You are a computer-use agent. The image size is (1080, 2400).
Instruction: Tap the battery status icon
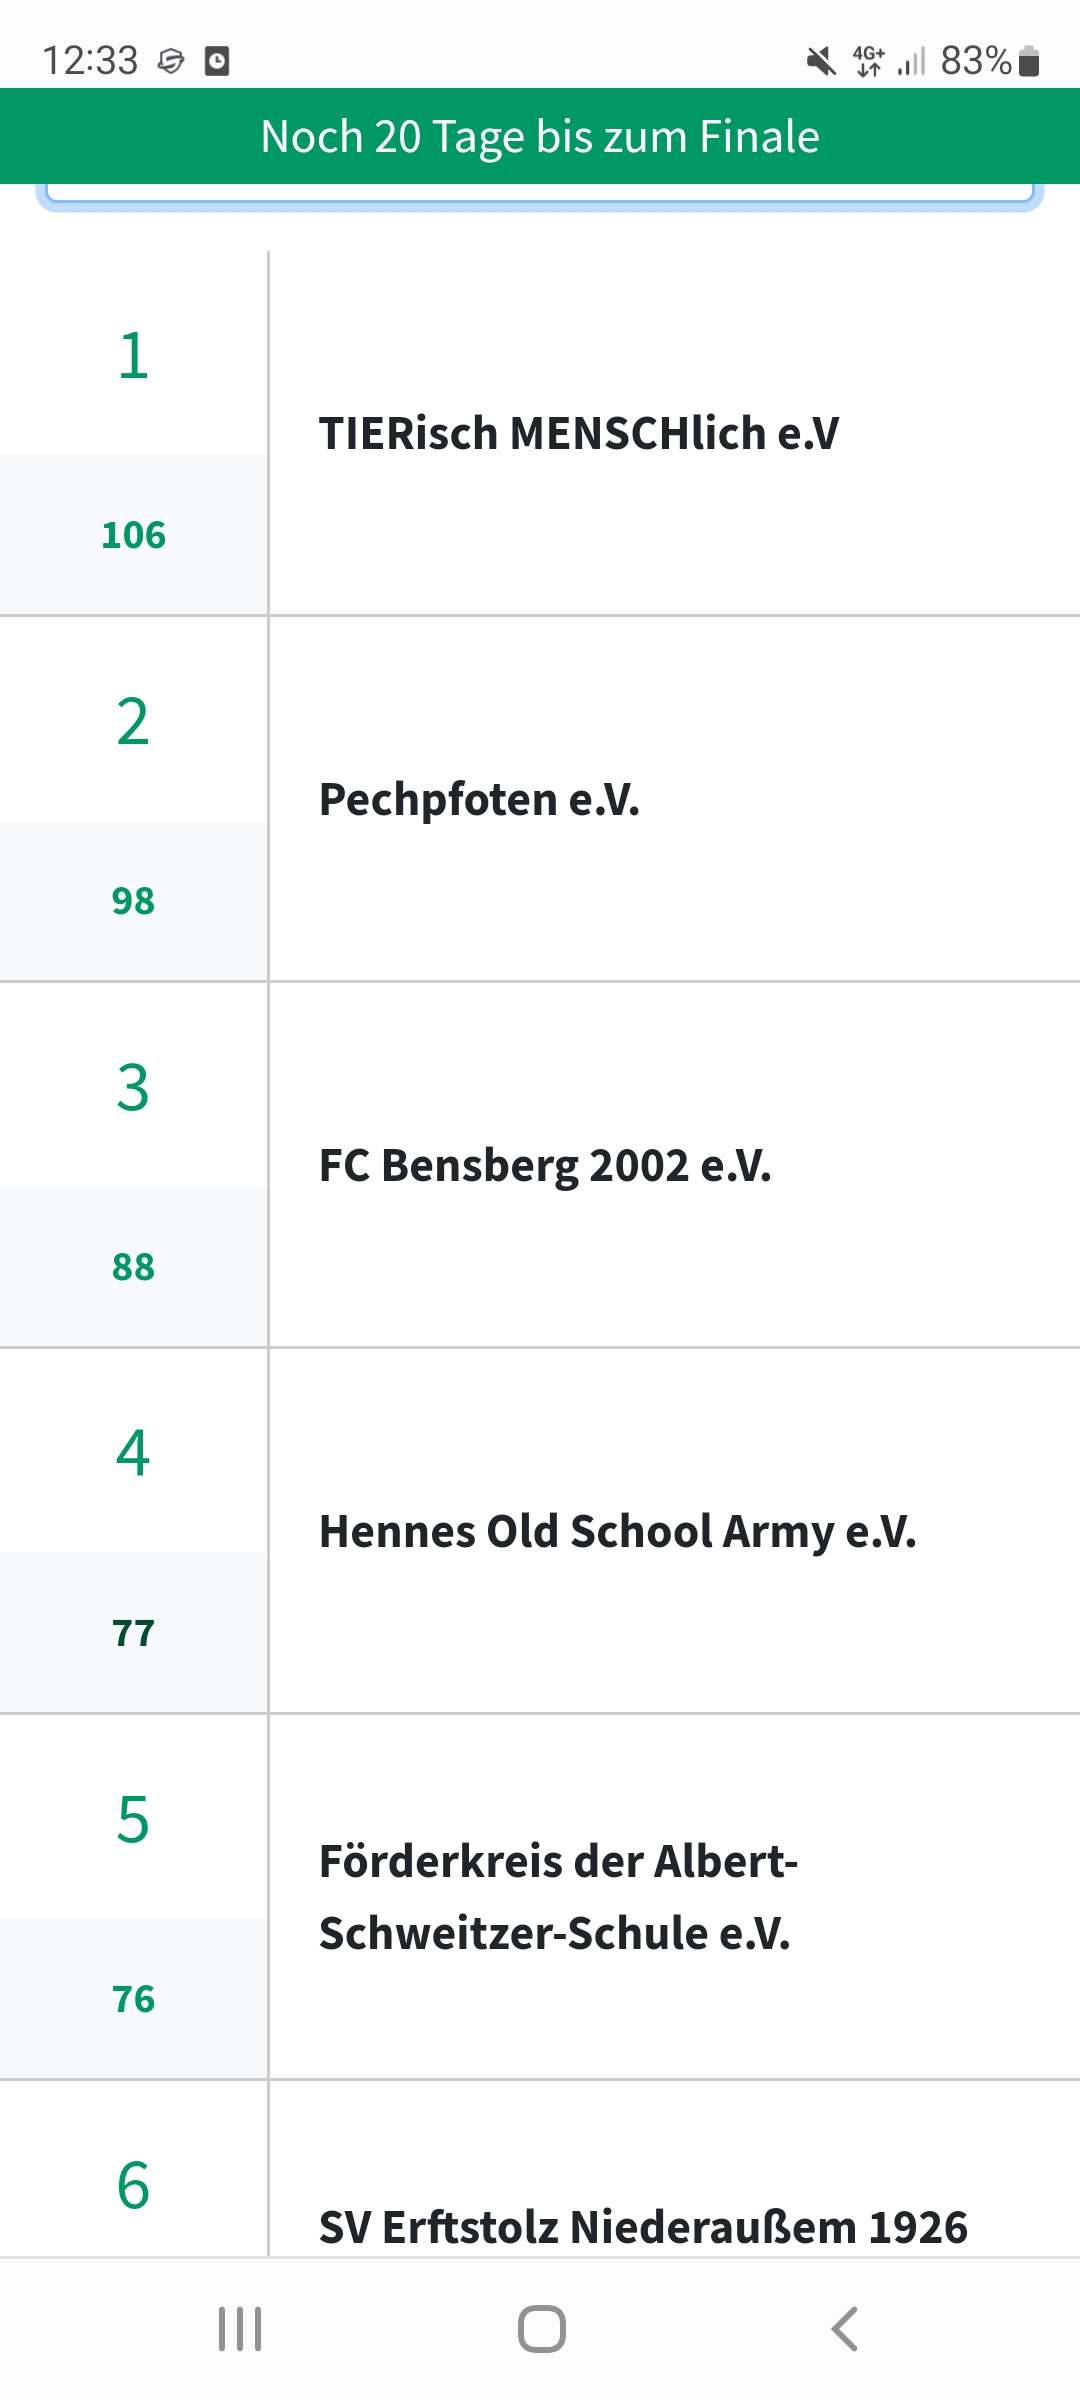click(1030, 62)
